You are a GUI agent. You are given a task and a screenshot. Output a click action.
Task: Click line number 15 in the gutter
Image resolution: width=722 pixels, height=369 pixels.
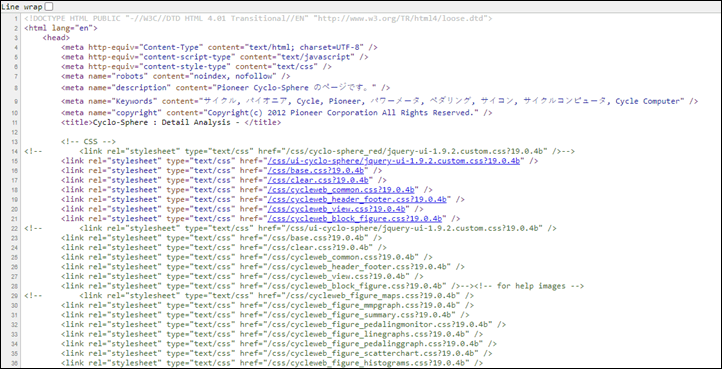(15, 161)
